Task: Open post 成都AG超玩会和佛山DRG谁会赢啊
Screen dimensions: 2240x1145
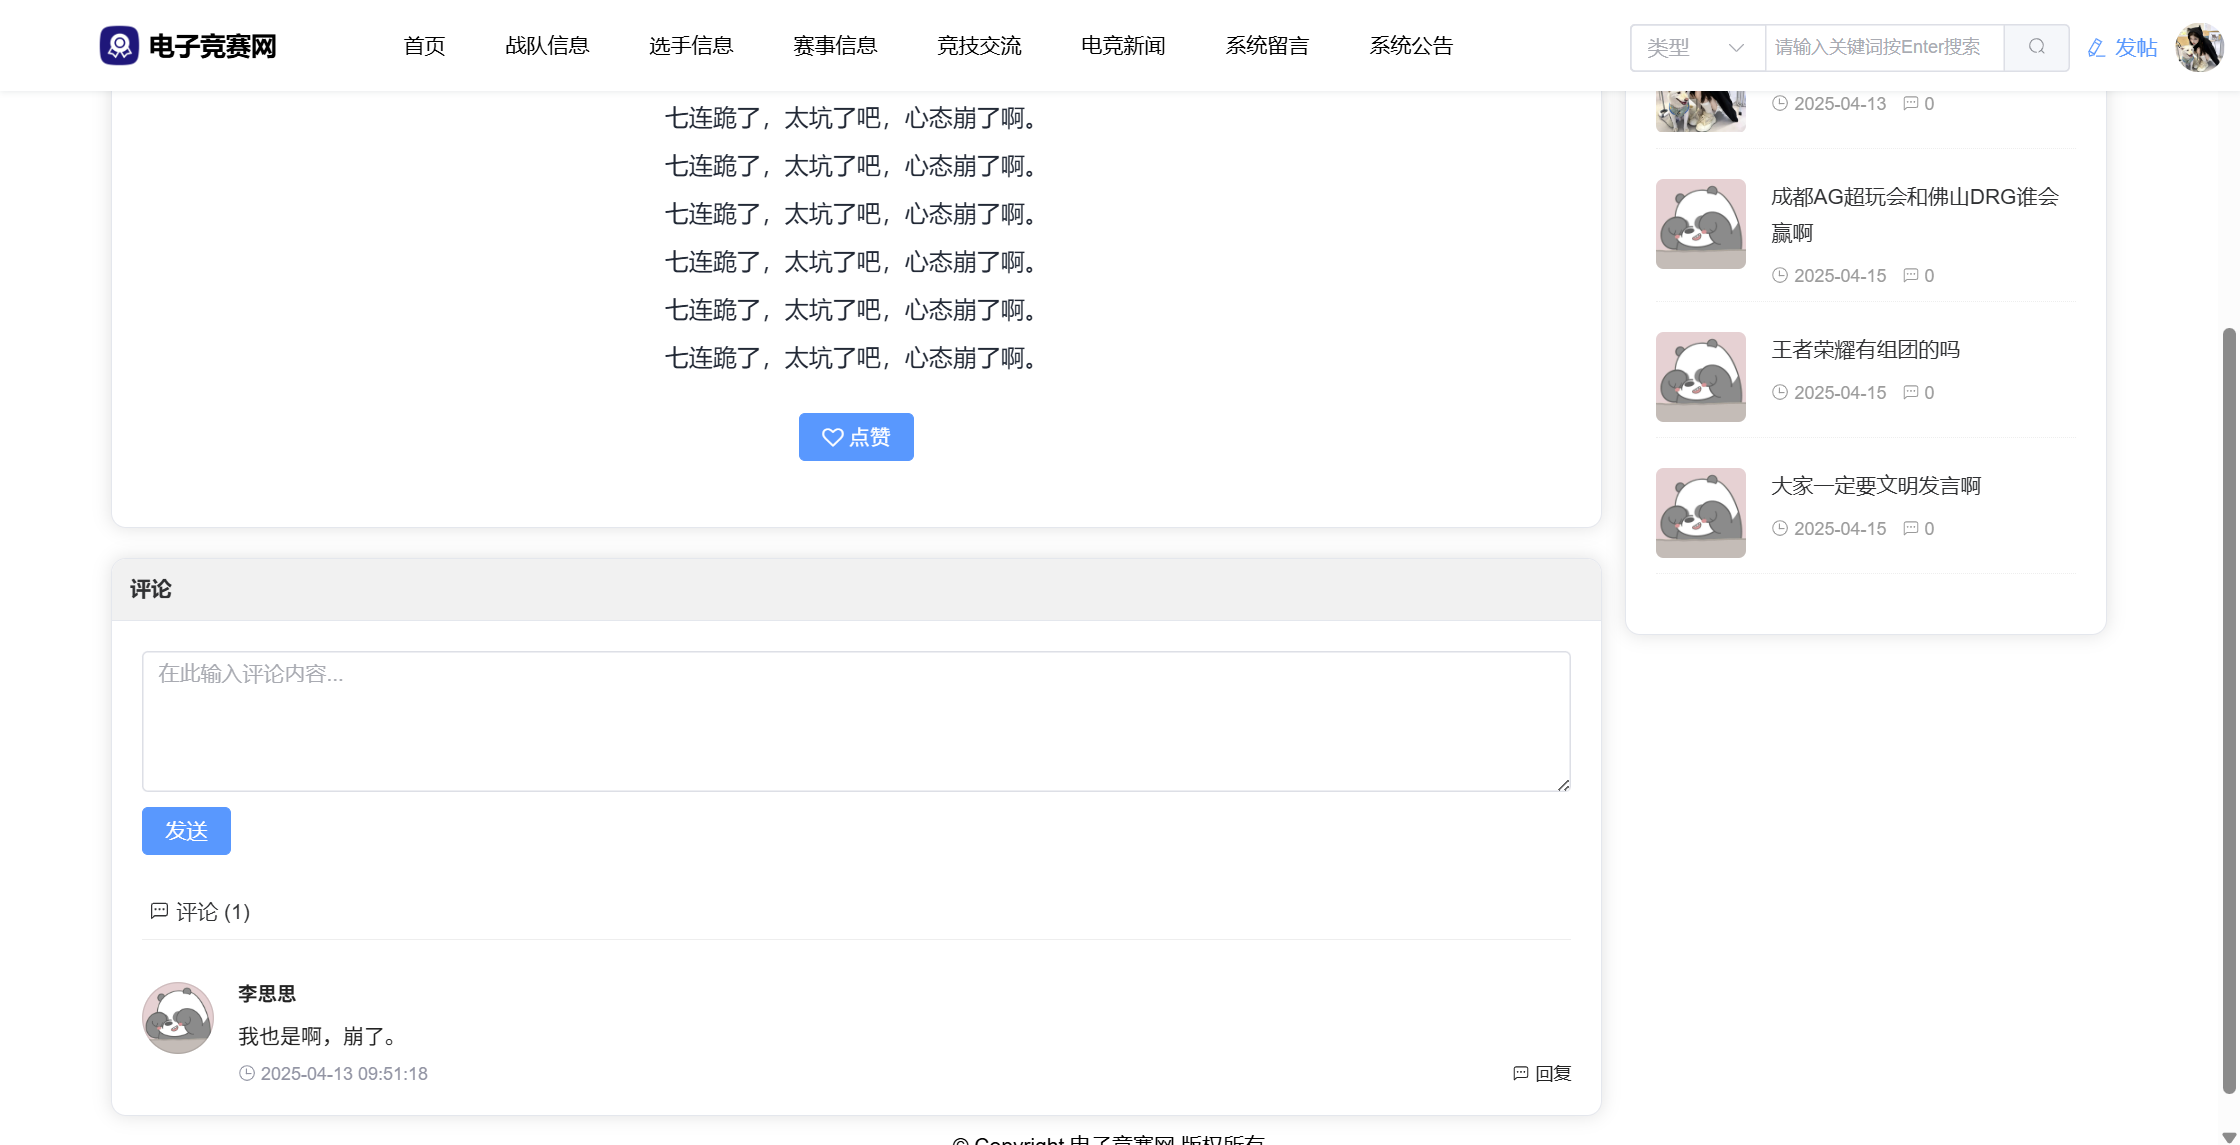Action: 1914,197
